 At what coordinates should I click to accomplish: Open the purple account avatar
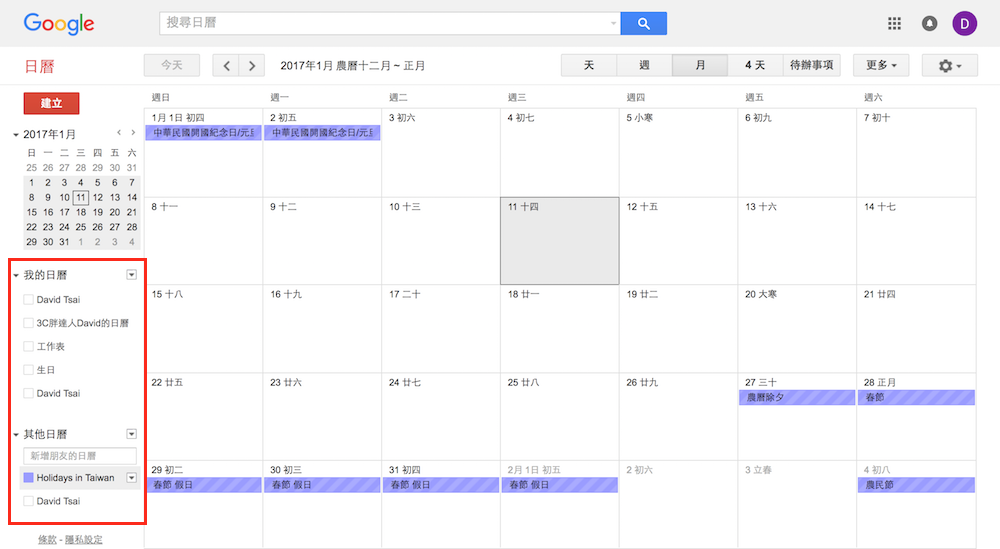[x=965, y=23]
